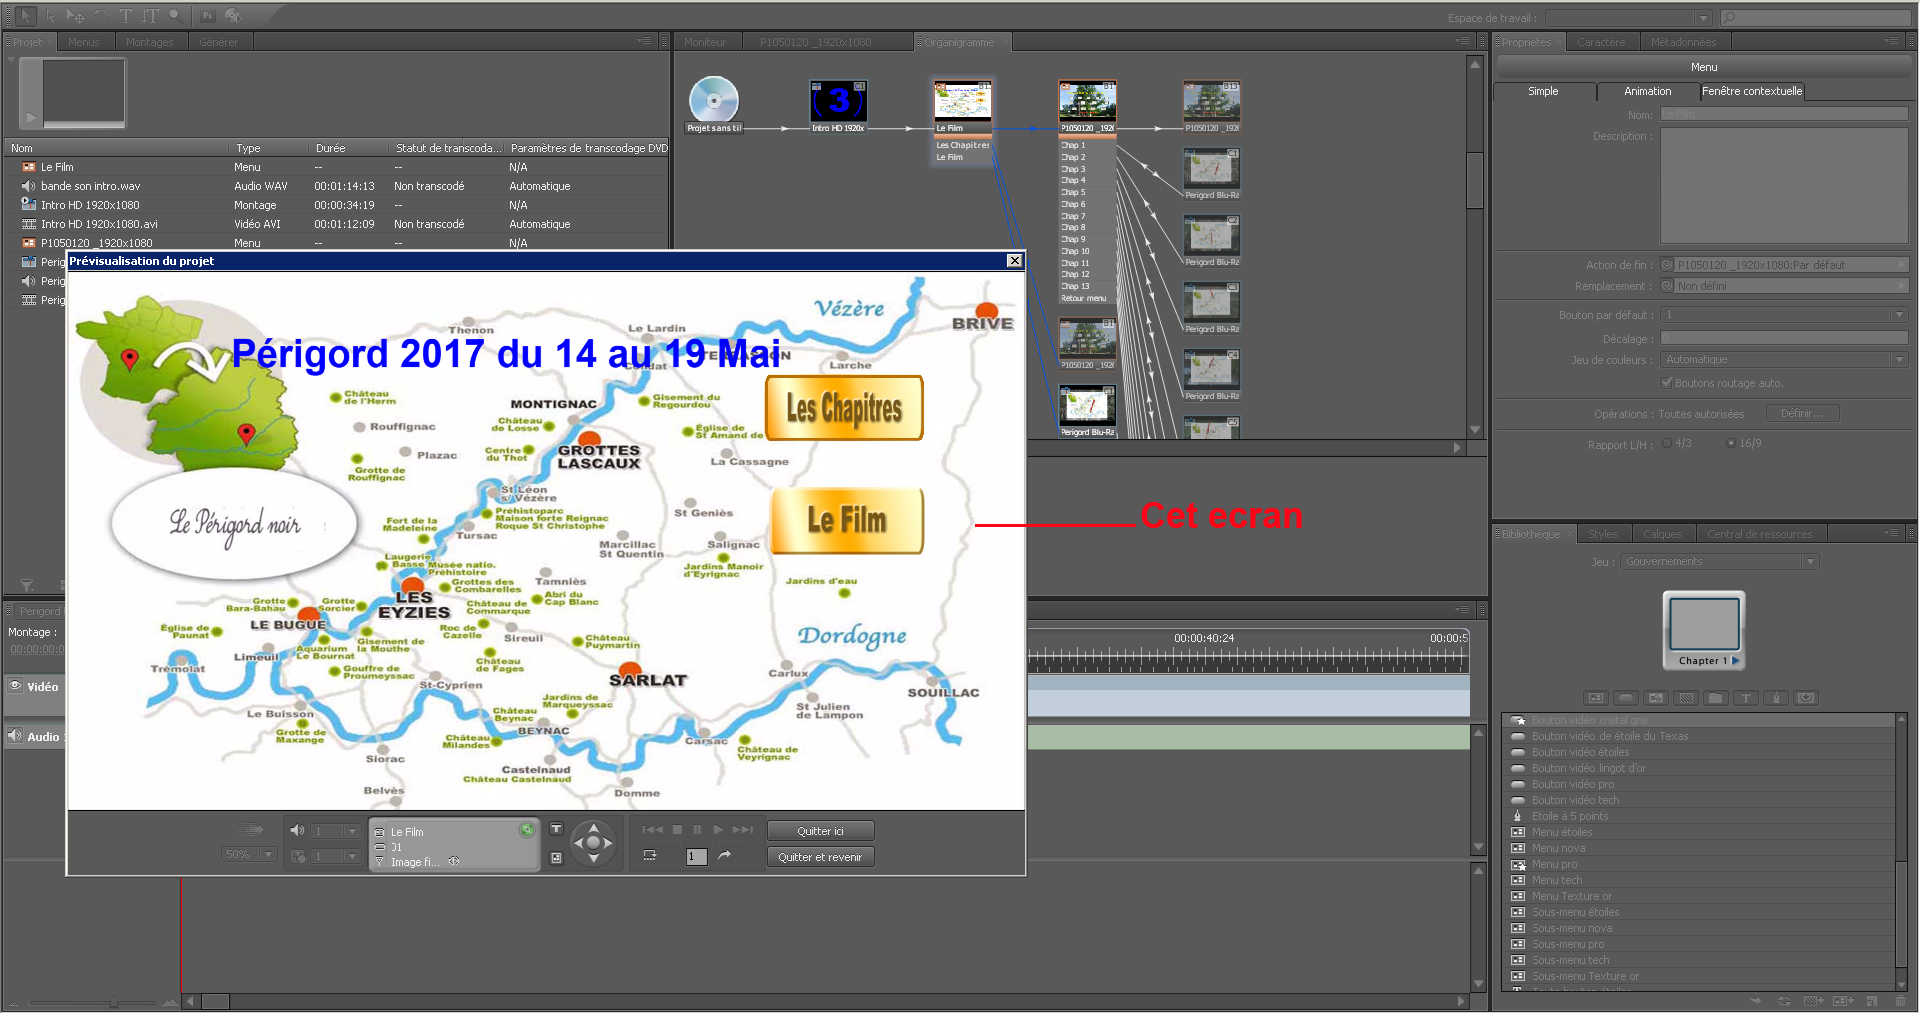
Task: Click the Play button in preview controls
Action: pyautogui.click(x=718, y=830)
